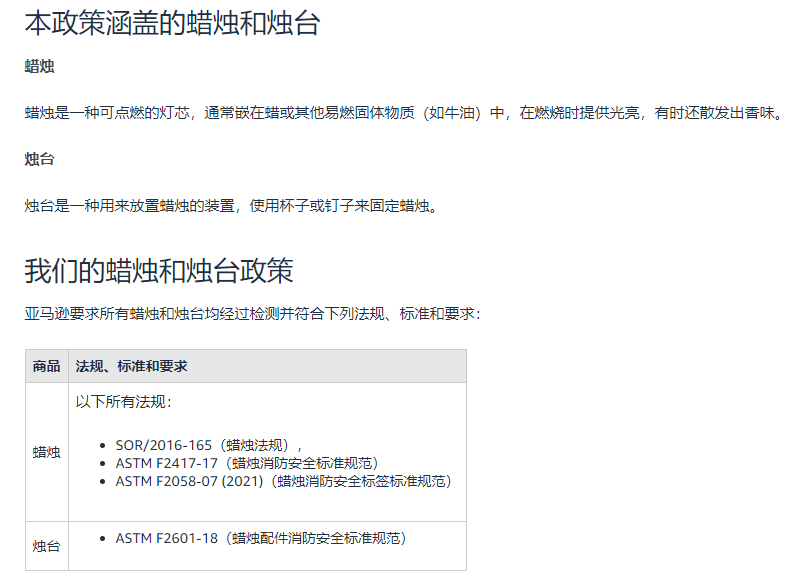
Task: Click the heading 我们的蜡烛和烛台政策
Action: [159, 271]
